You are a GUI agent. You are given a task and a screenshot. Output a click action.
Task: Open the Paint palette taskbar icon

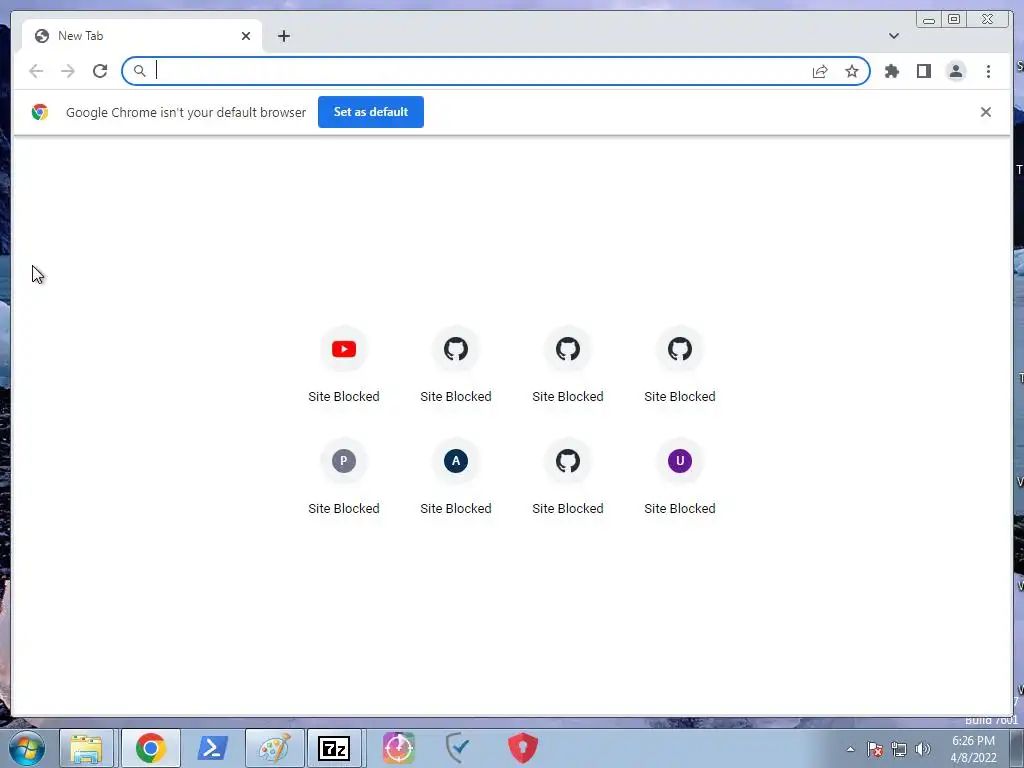pos(275,748)
